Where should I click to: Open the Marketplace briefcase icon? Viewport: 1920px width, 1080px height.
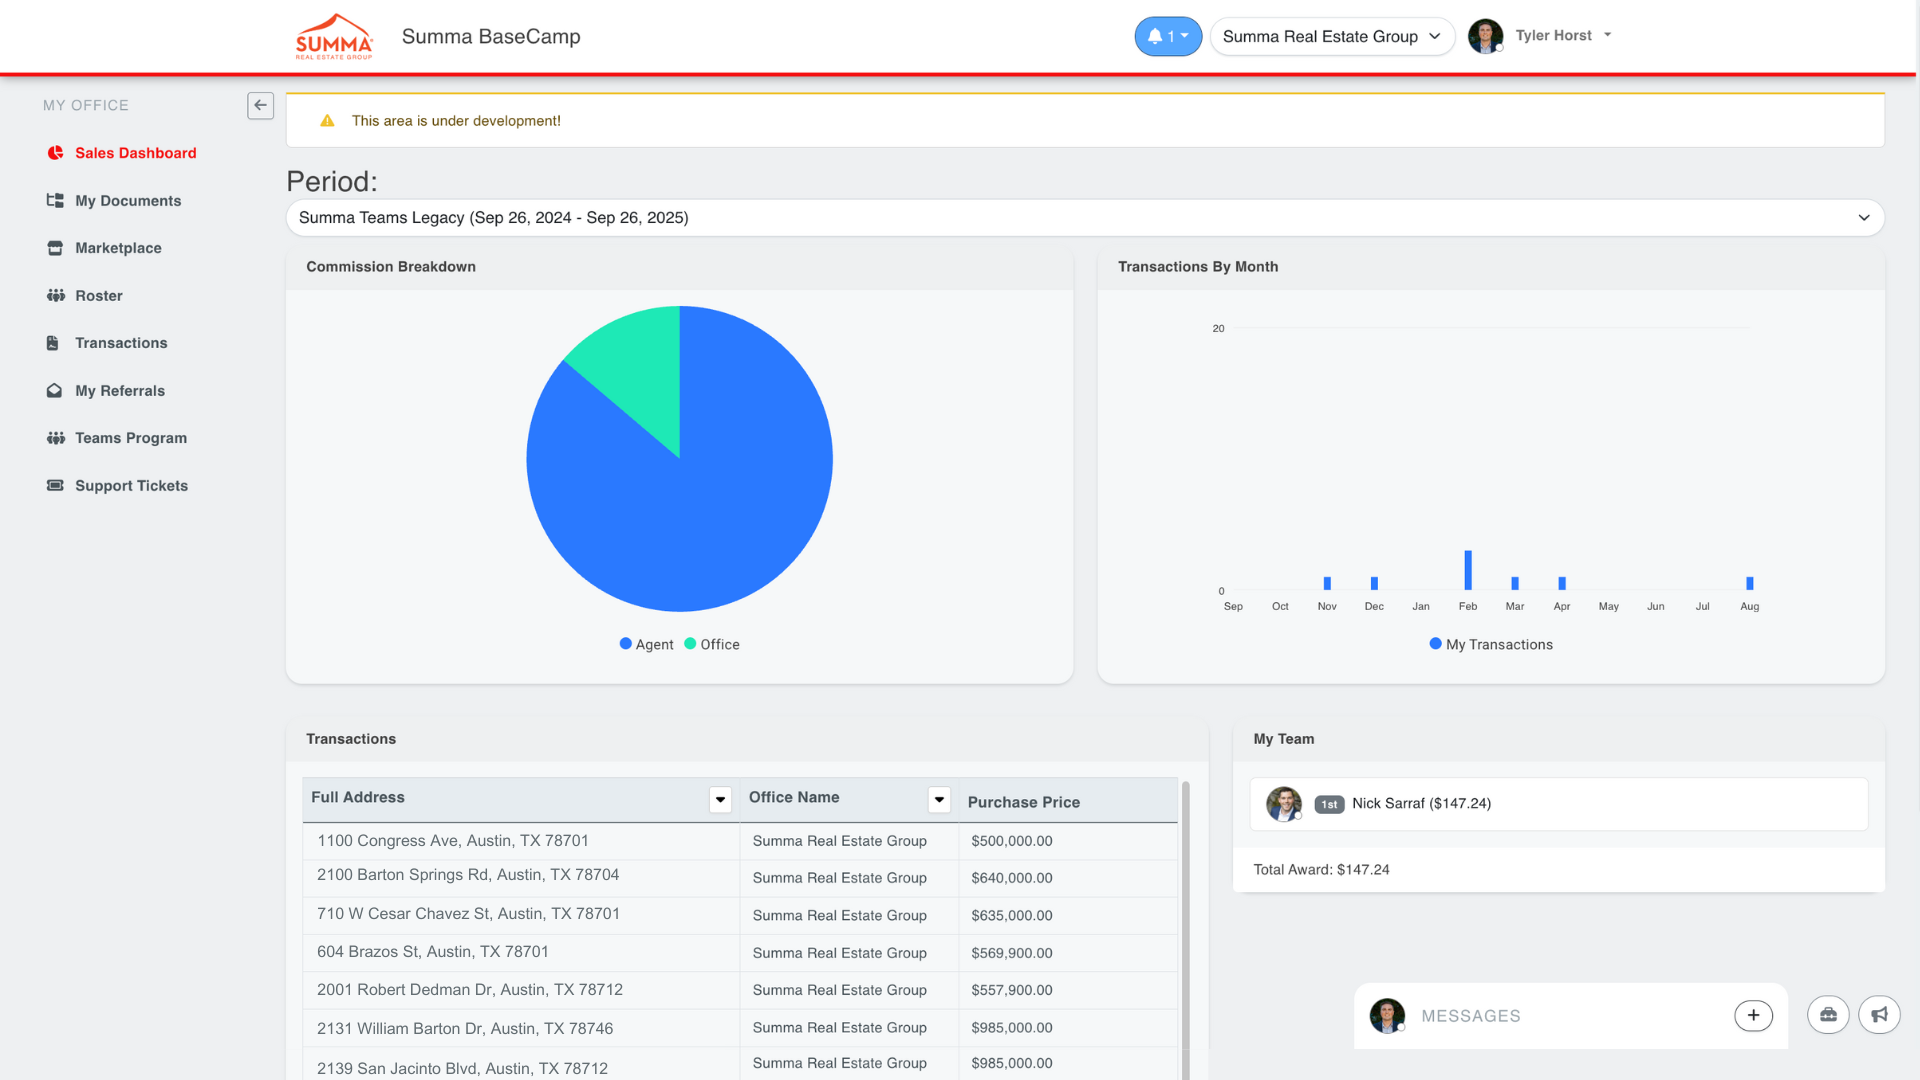point(55,248)
